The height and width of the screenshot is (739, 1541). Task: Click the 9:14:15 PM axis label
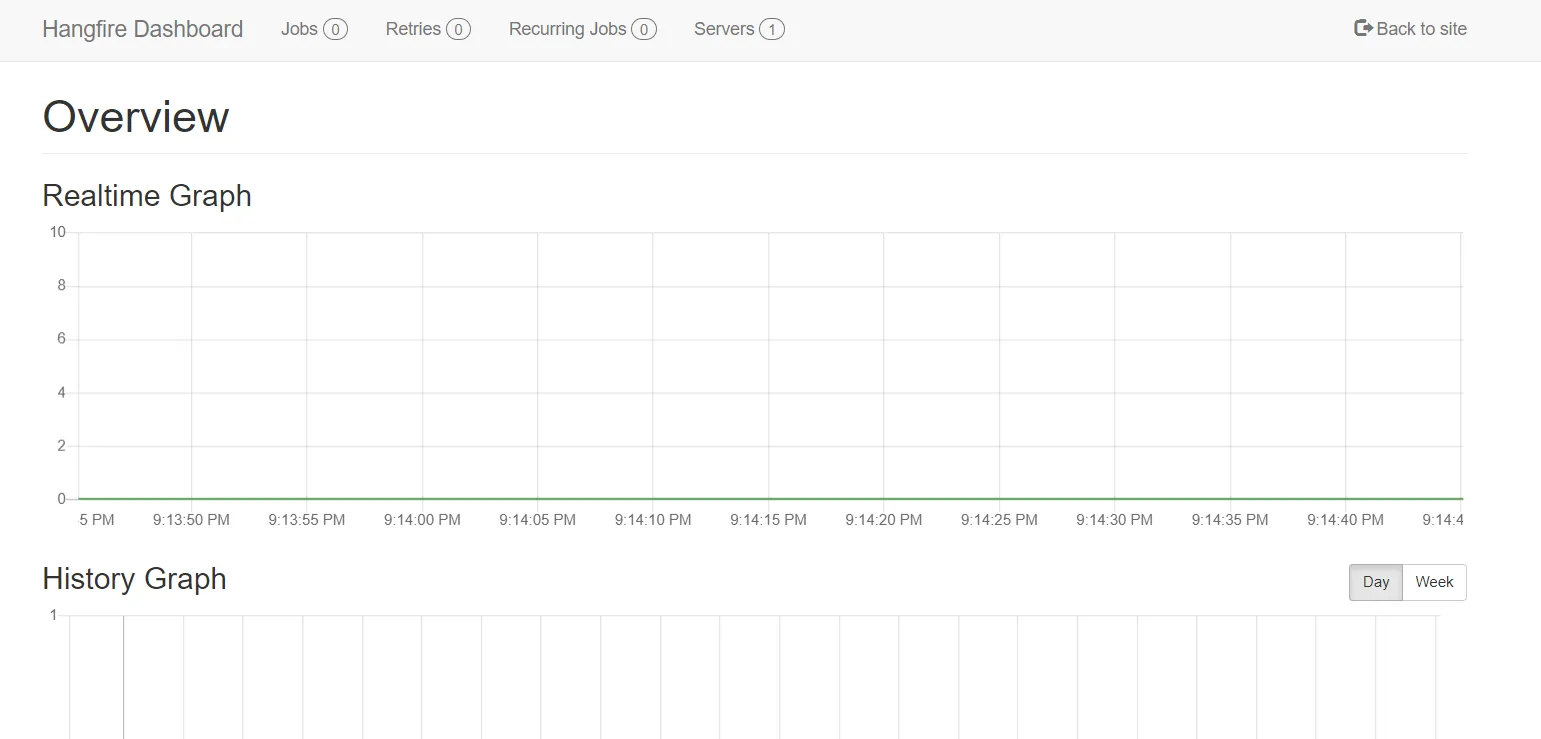(768, 520)
